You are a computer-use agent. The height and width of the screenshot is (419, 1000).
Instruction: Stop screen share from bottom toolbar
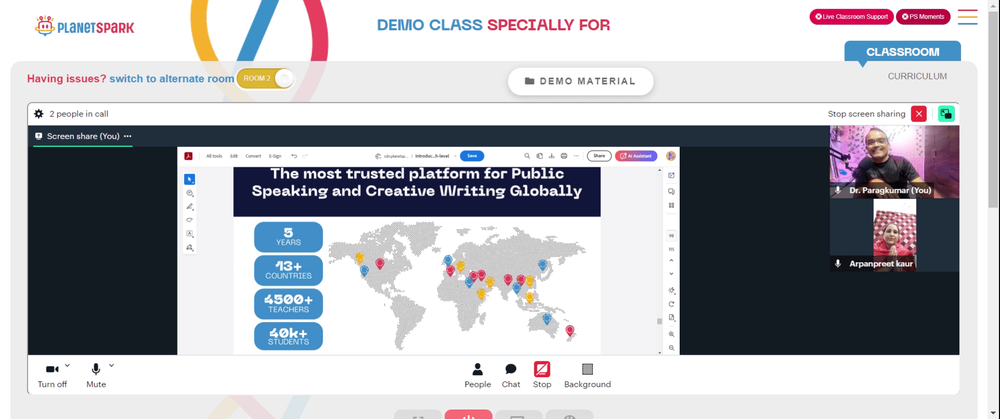[542, 376]
